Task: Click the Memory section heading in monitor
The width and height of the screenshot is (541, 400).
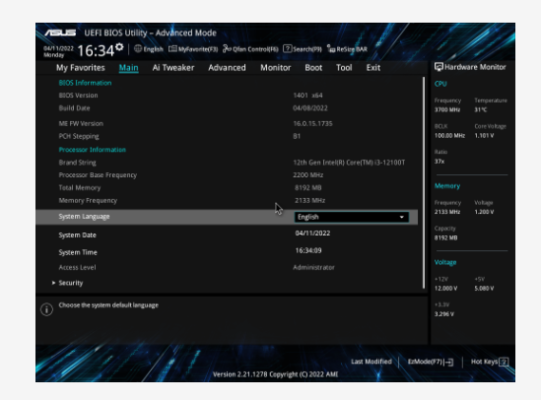Action: [x=447, y=186]
